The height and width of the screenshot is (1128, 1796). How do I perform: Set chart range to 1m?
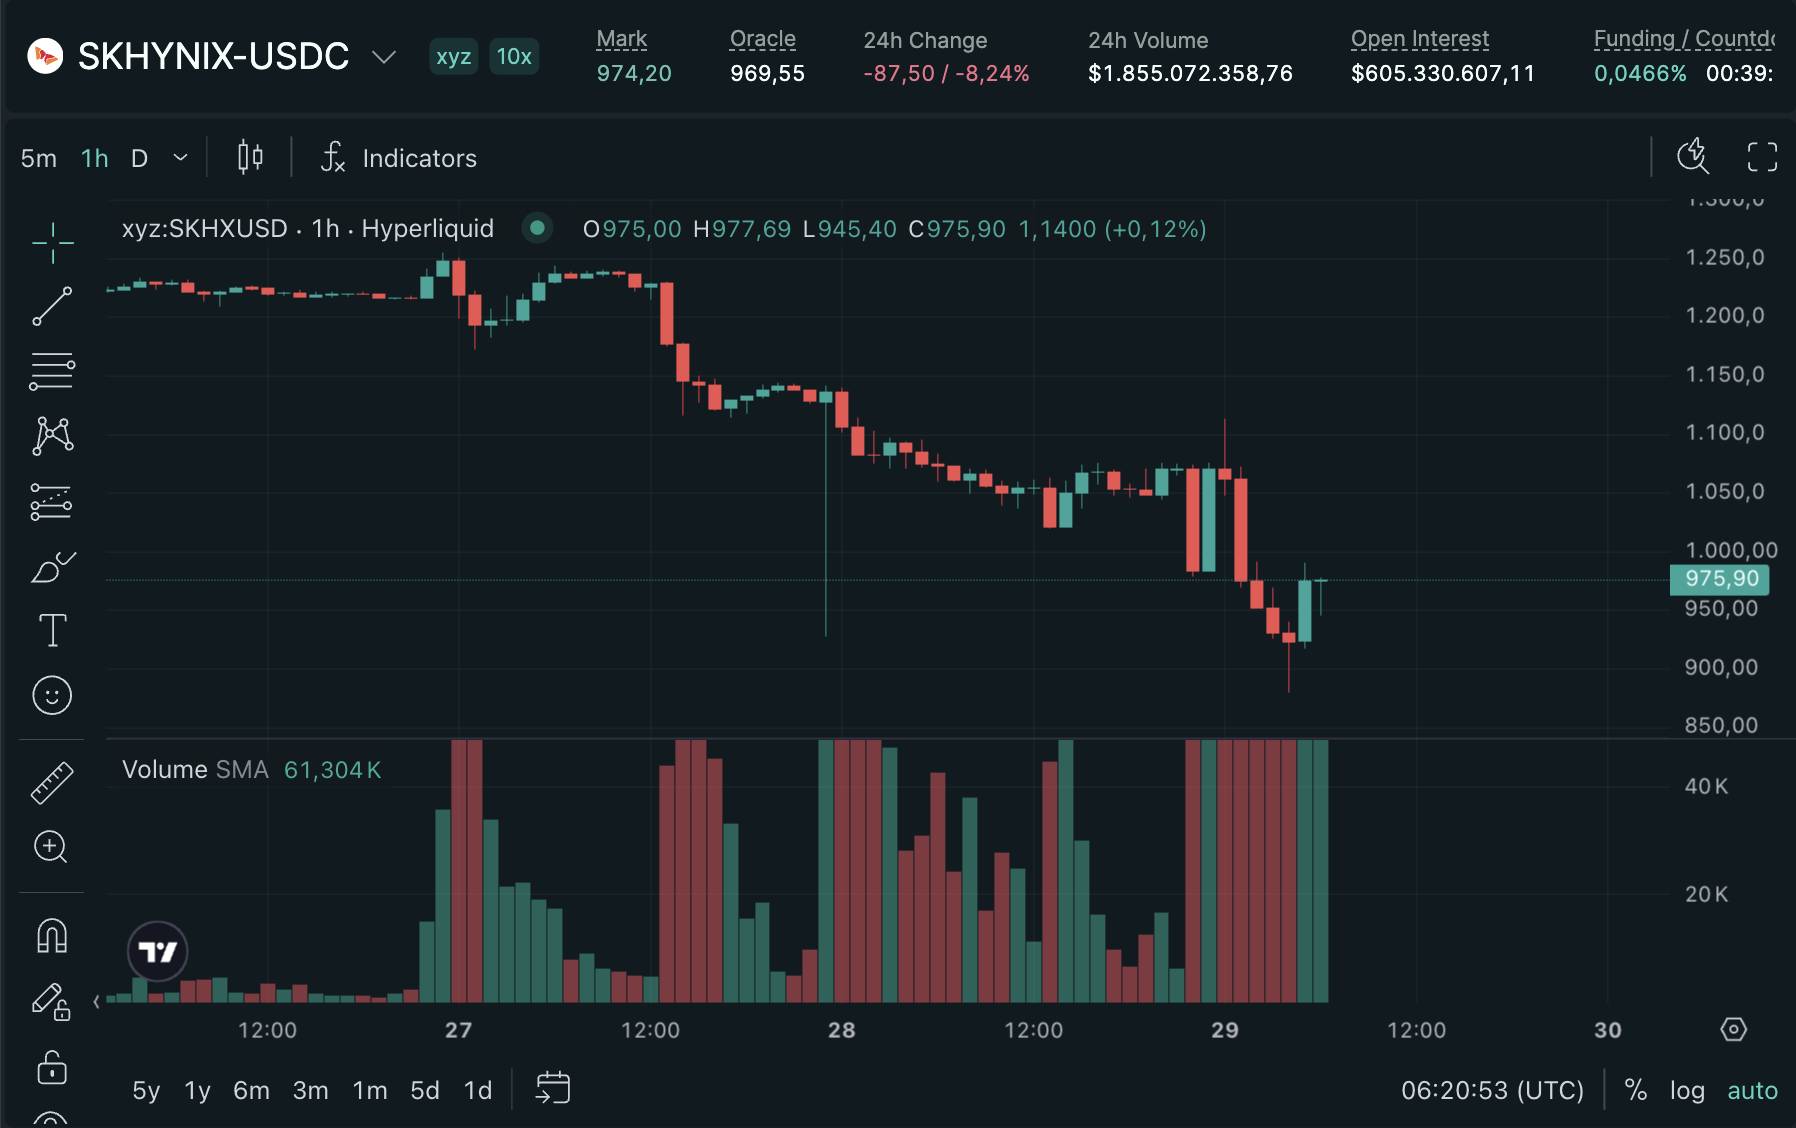point(370,1090)
